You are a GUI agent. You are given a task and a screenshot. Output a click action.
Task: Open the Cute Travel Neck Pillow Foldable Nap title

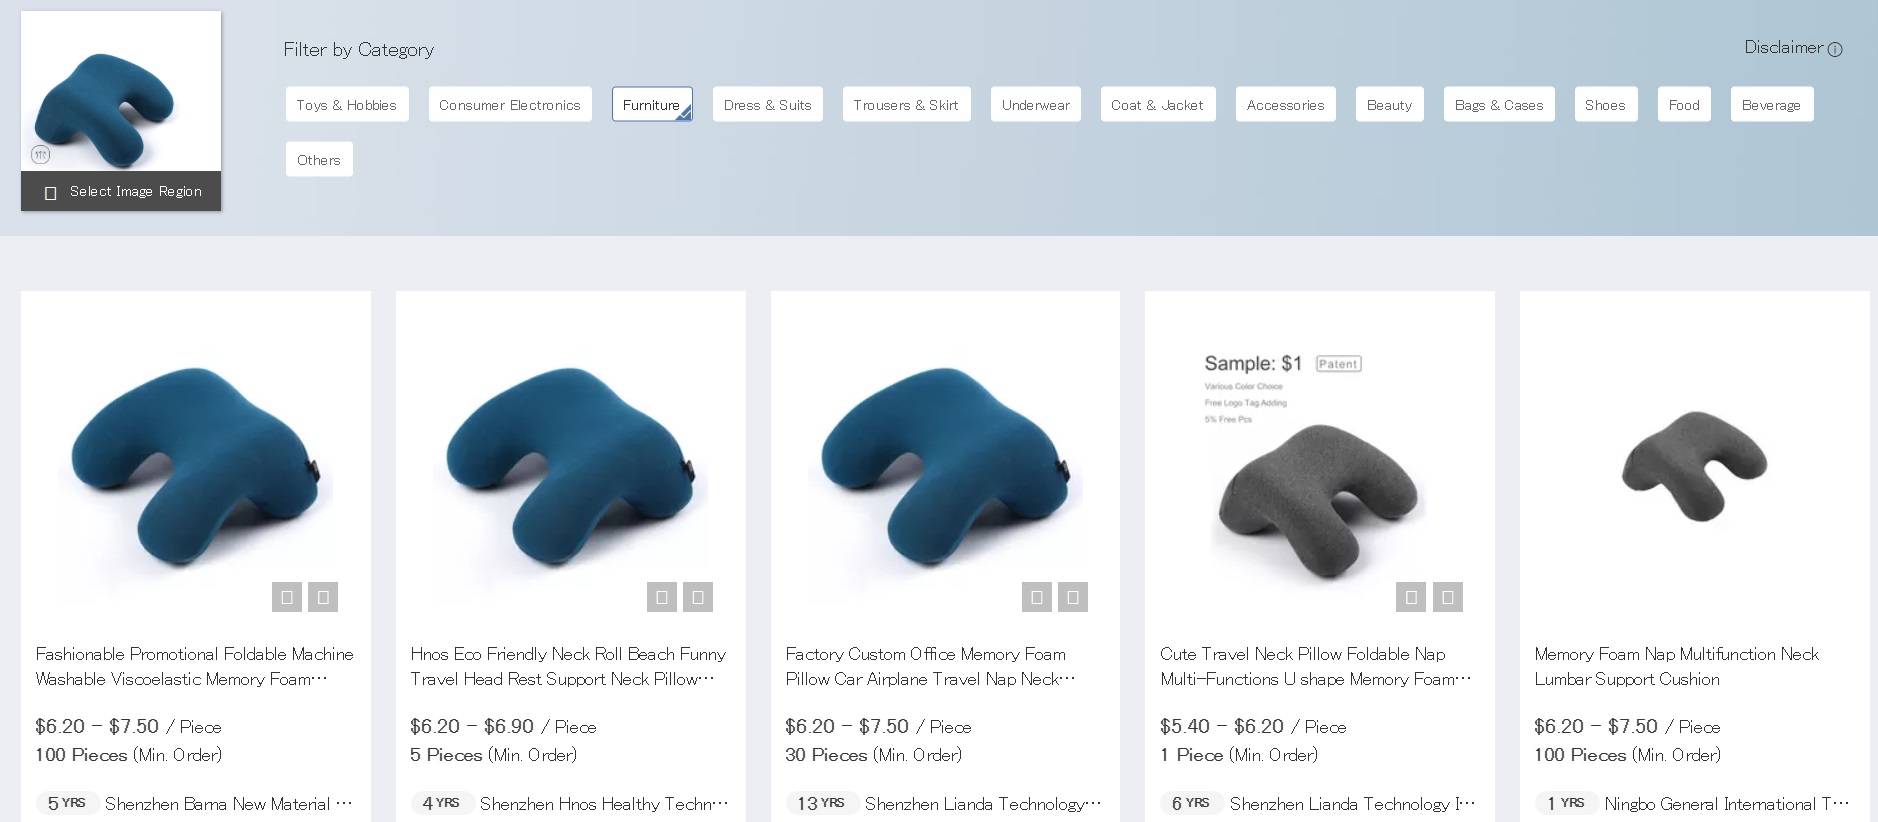[x=1315, y=666]
